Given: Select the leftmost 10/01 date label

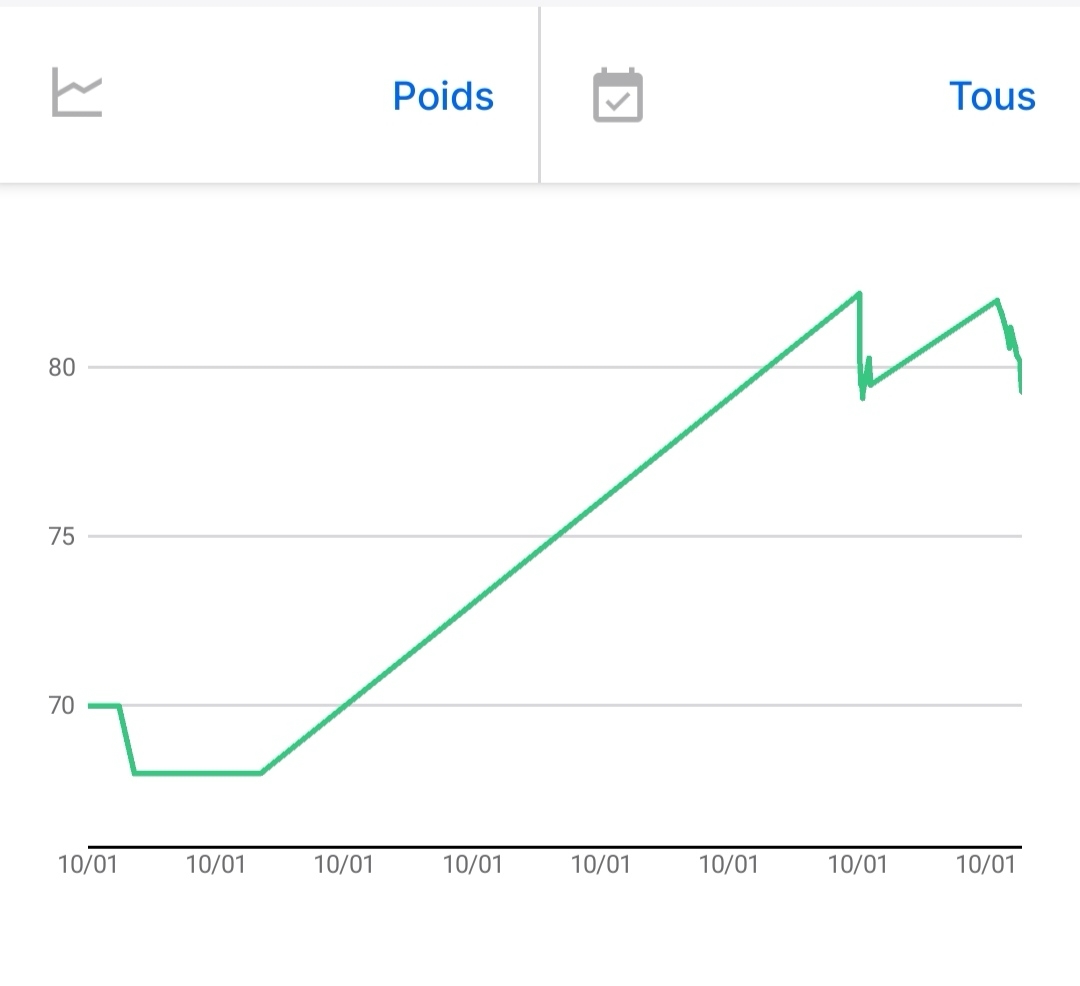Looking at the screenshot, I should coord(88,864).
